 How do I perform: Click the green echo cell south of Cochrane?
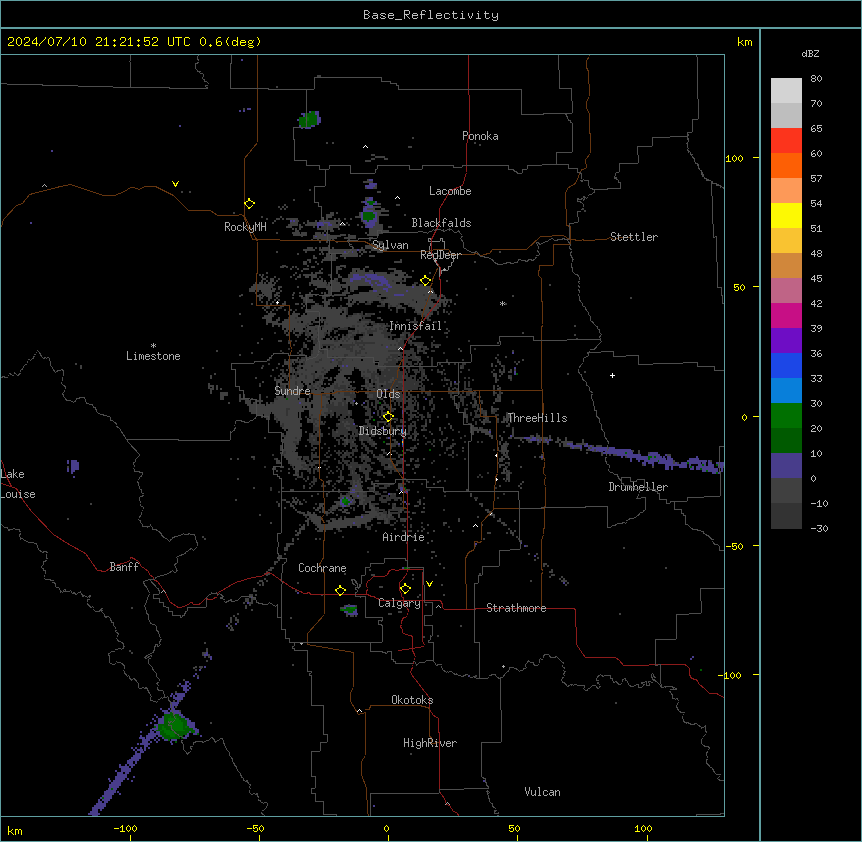349,610
